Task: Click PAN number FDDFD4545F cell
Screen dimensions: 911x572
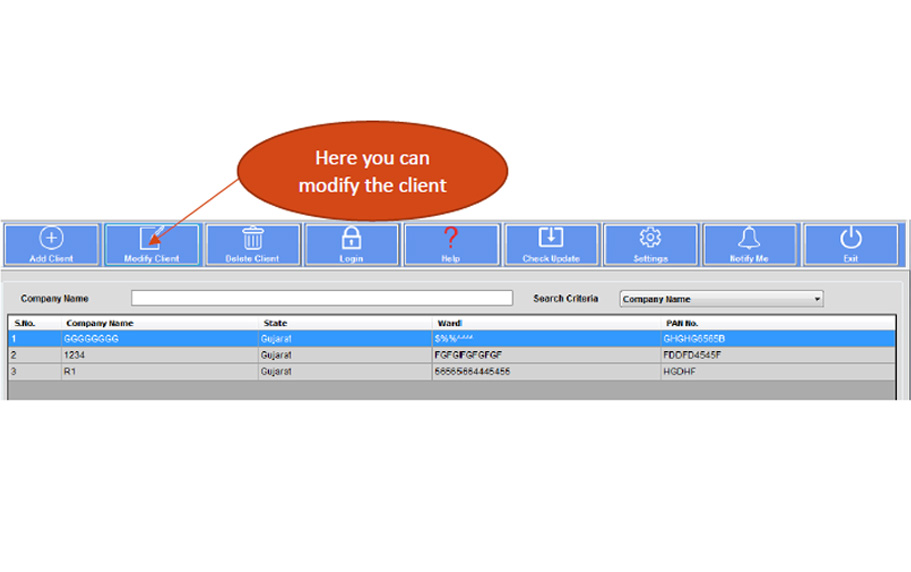Action: tap(692, 355)
